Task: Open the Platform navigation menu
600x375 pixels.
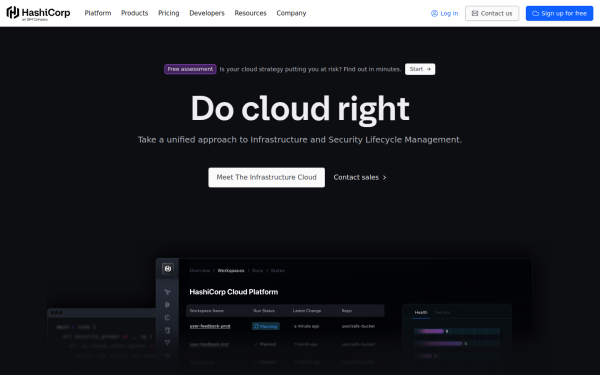Action: [98, 13]
